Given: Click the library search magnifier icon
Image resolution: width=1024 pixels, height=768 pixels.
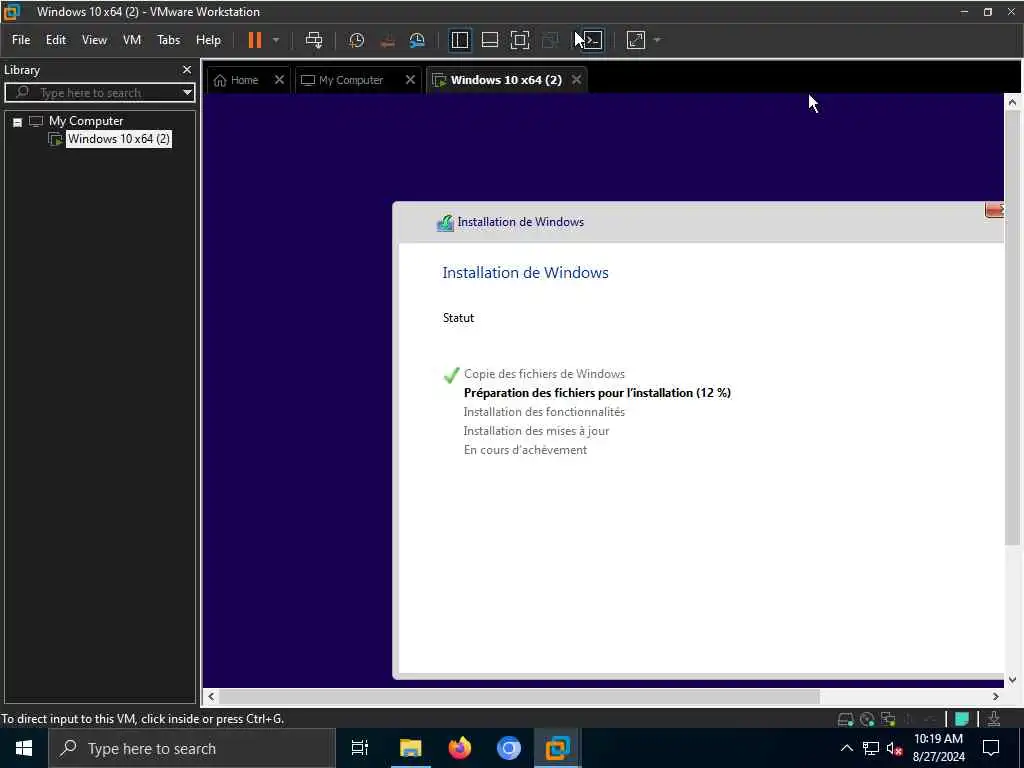Looking at the screenshot, I should 22,92.
